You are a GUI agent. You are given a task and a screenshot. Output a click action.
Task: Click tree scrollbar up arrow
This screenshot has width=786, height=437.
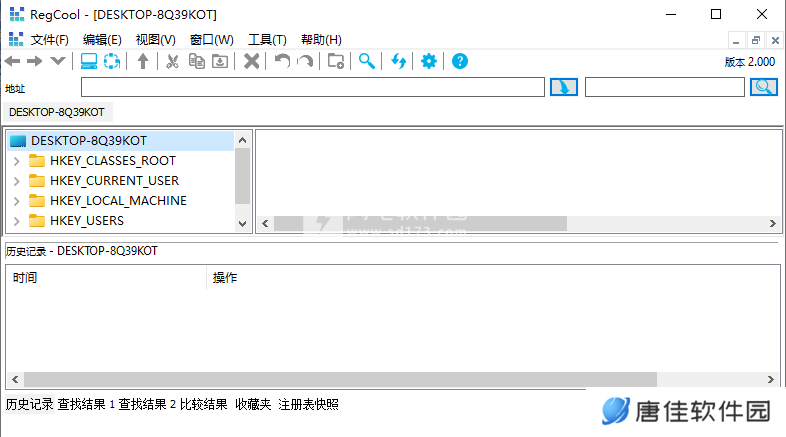coord(243,140)
